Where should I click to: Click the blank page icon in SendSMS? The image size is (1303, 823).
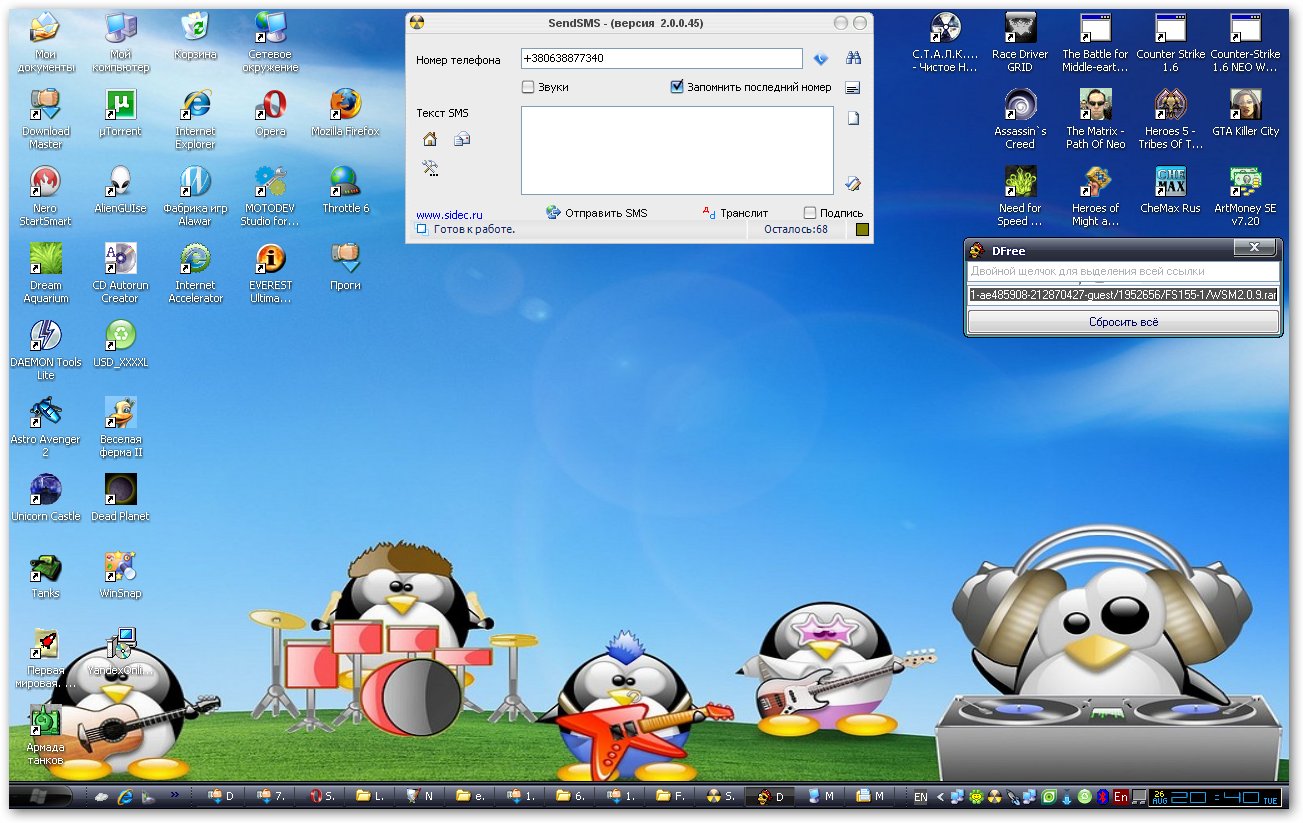point(853,118)
